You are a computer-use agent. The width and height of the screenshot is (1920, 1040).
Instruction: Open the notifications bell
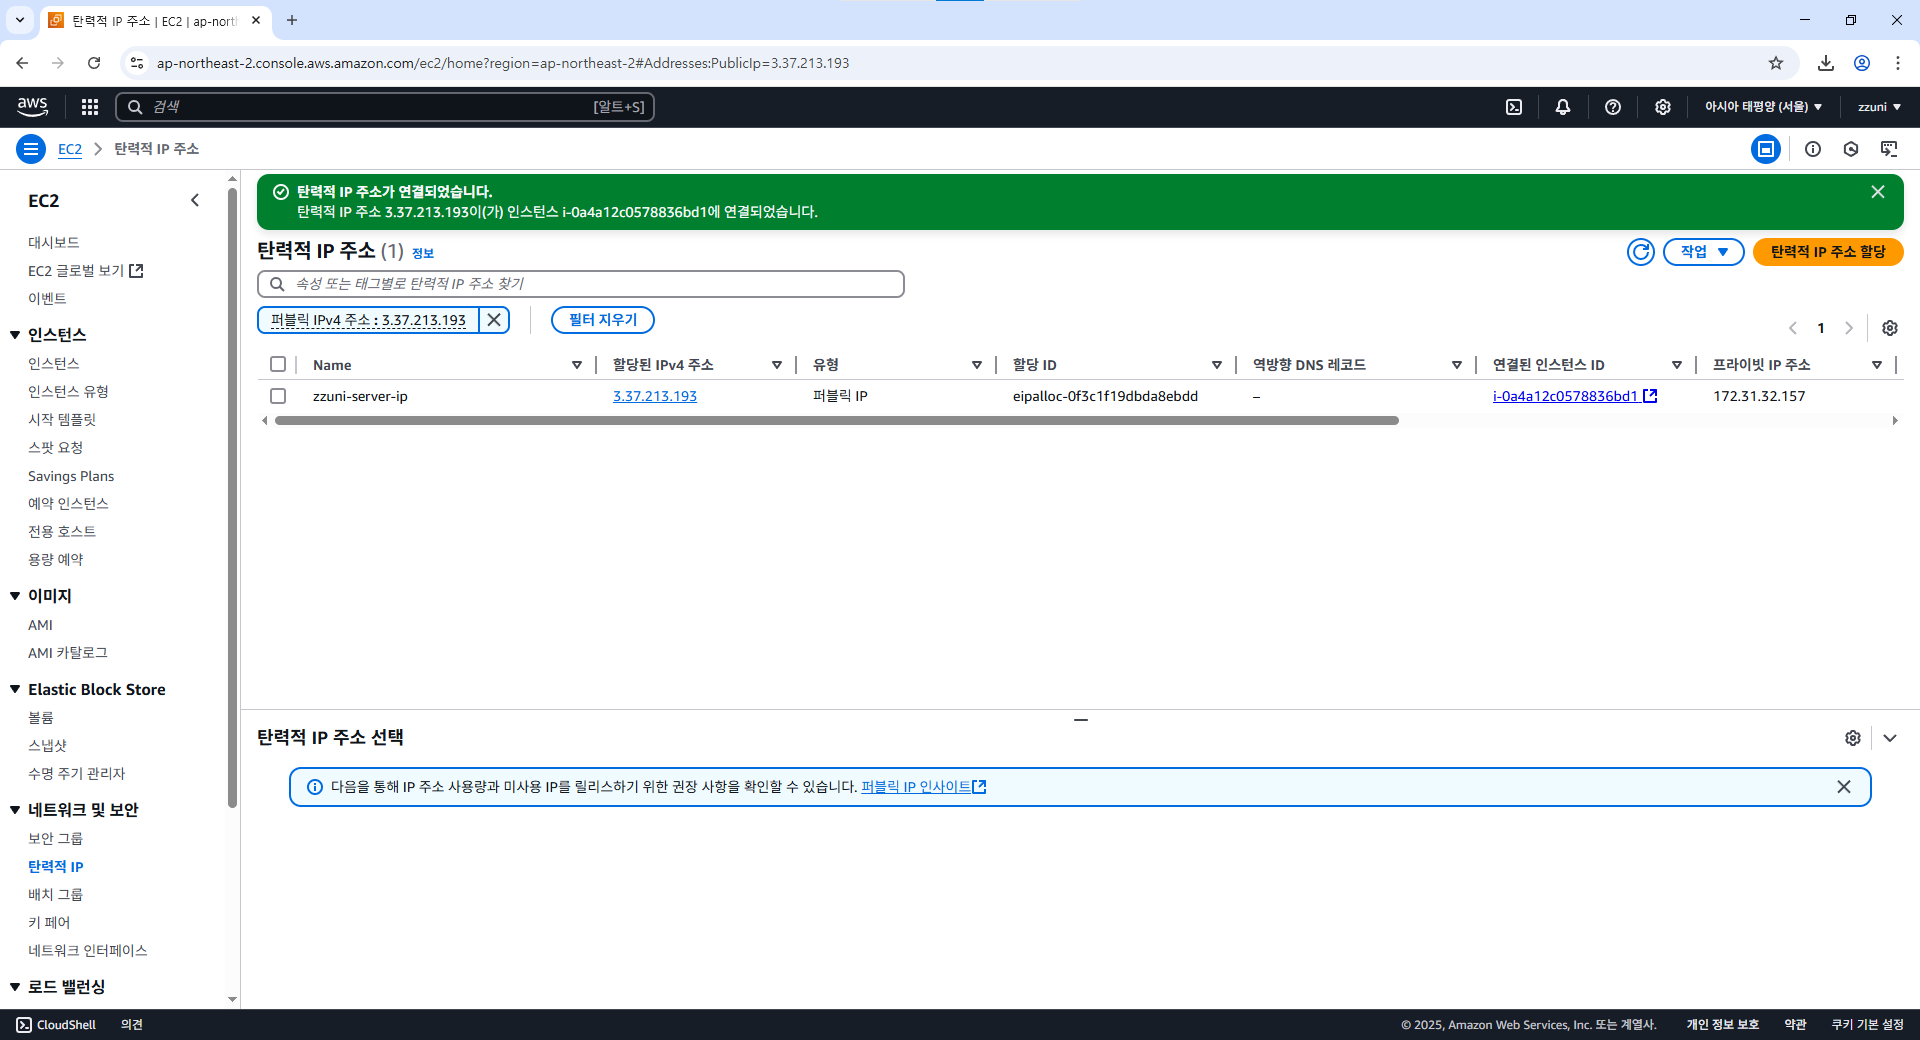[1563, 107]
